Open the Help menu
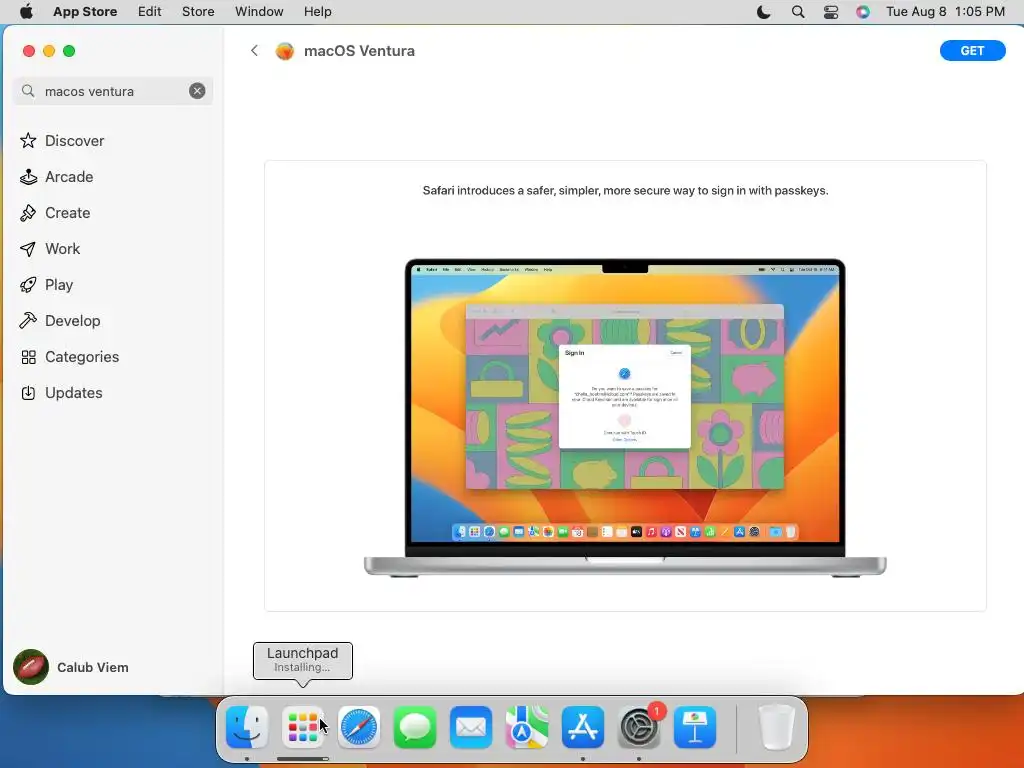The width and height of the screenshot is (1024, 768). (x=317, y=12)
